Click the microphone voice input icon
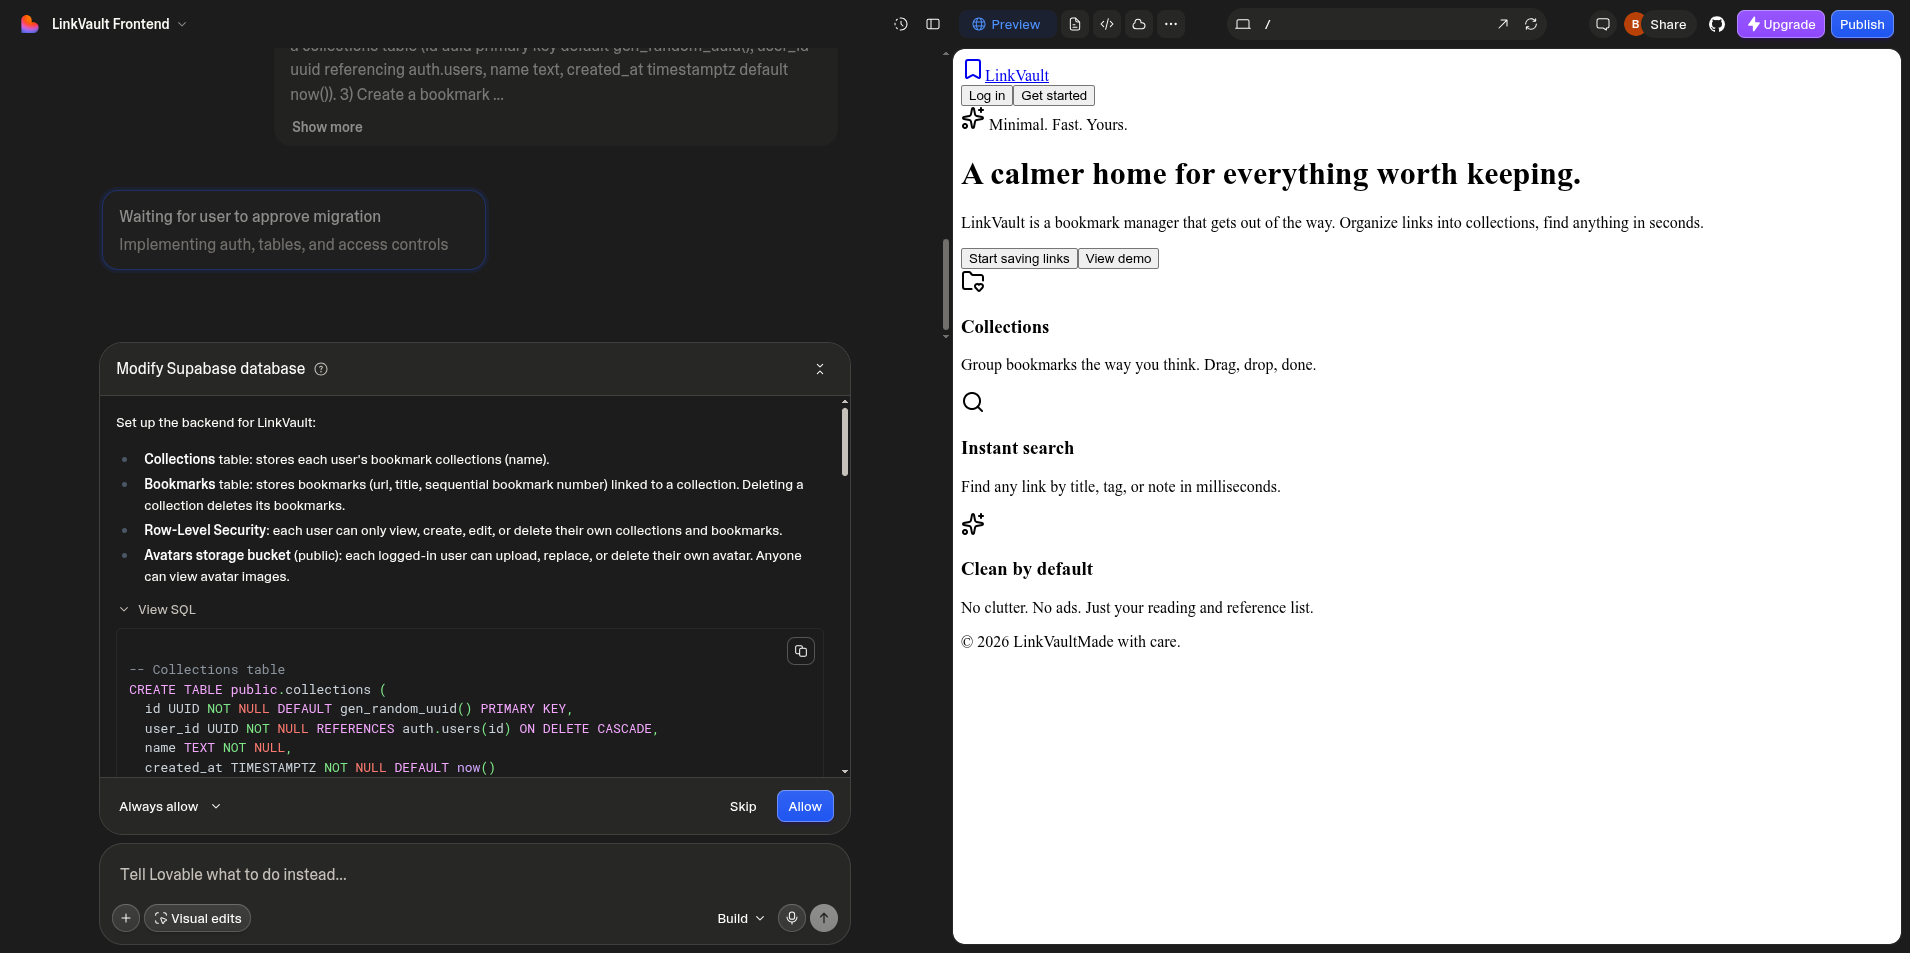 [x=792, y=918]
